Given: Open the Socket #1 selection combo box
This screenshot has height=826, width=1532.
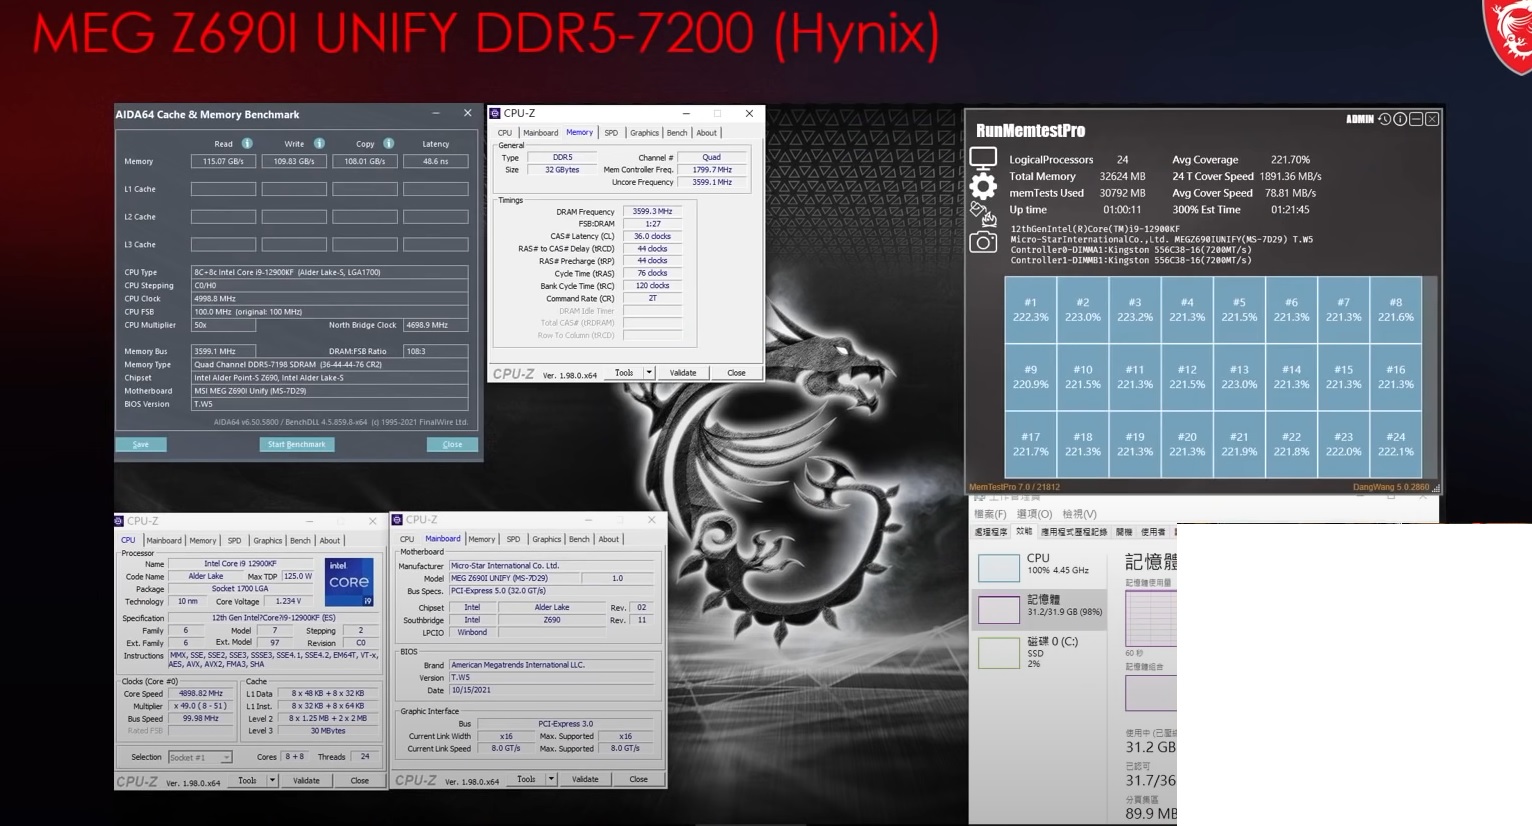Looking at the screenshot, I should 200,757.
